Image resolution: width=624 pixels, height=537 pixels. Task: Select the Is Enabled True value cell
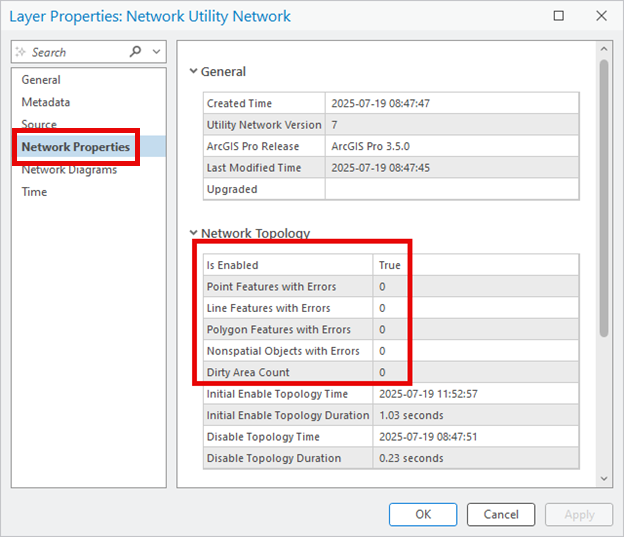pos(390,265)
